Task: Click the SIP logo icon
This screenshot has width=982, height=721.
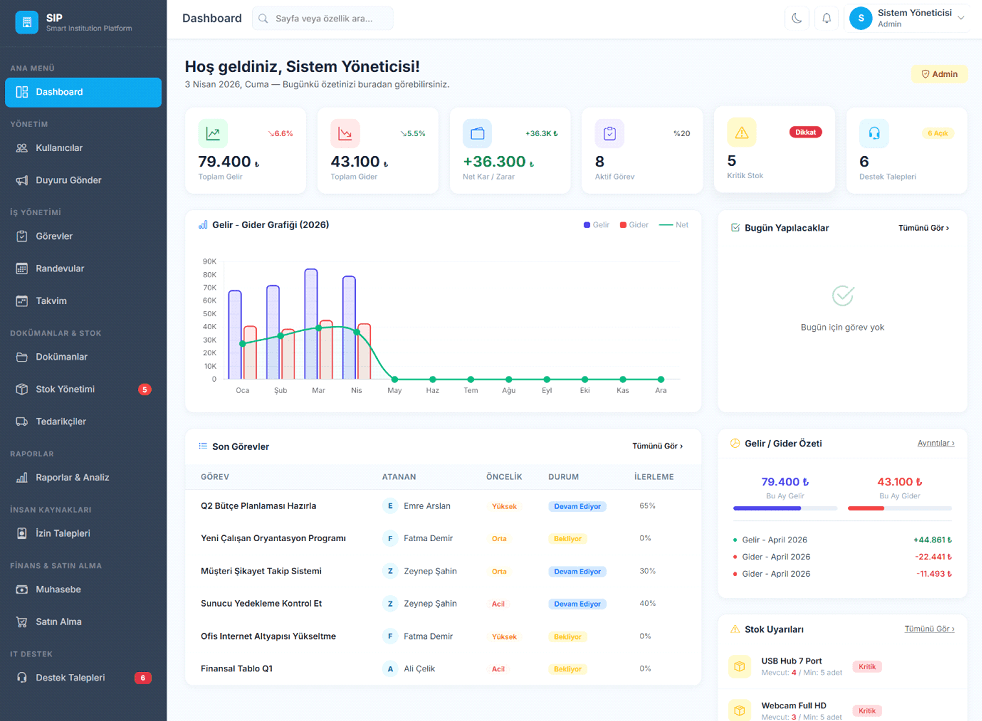Action: 26,22
